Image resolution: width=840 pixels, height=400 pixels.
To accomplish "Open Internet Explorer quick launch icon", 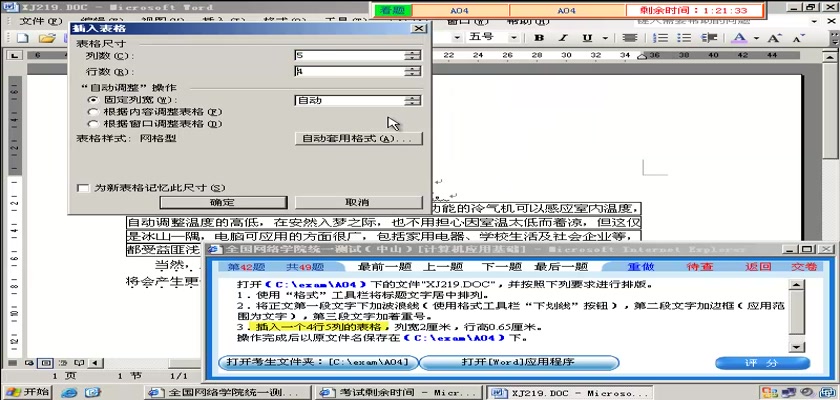I will [69, 392].
